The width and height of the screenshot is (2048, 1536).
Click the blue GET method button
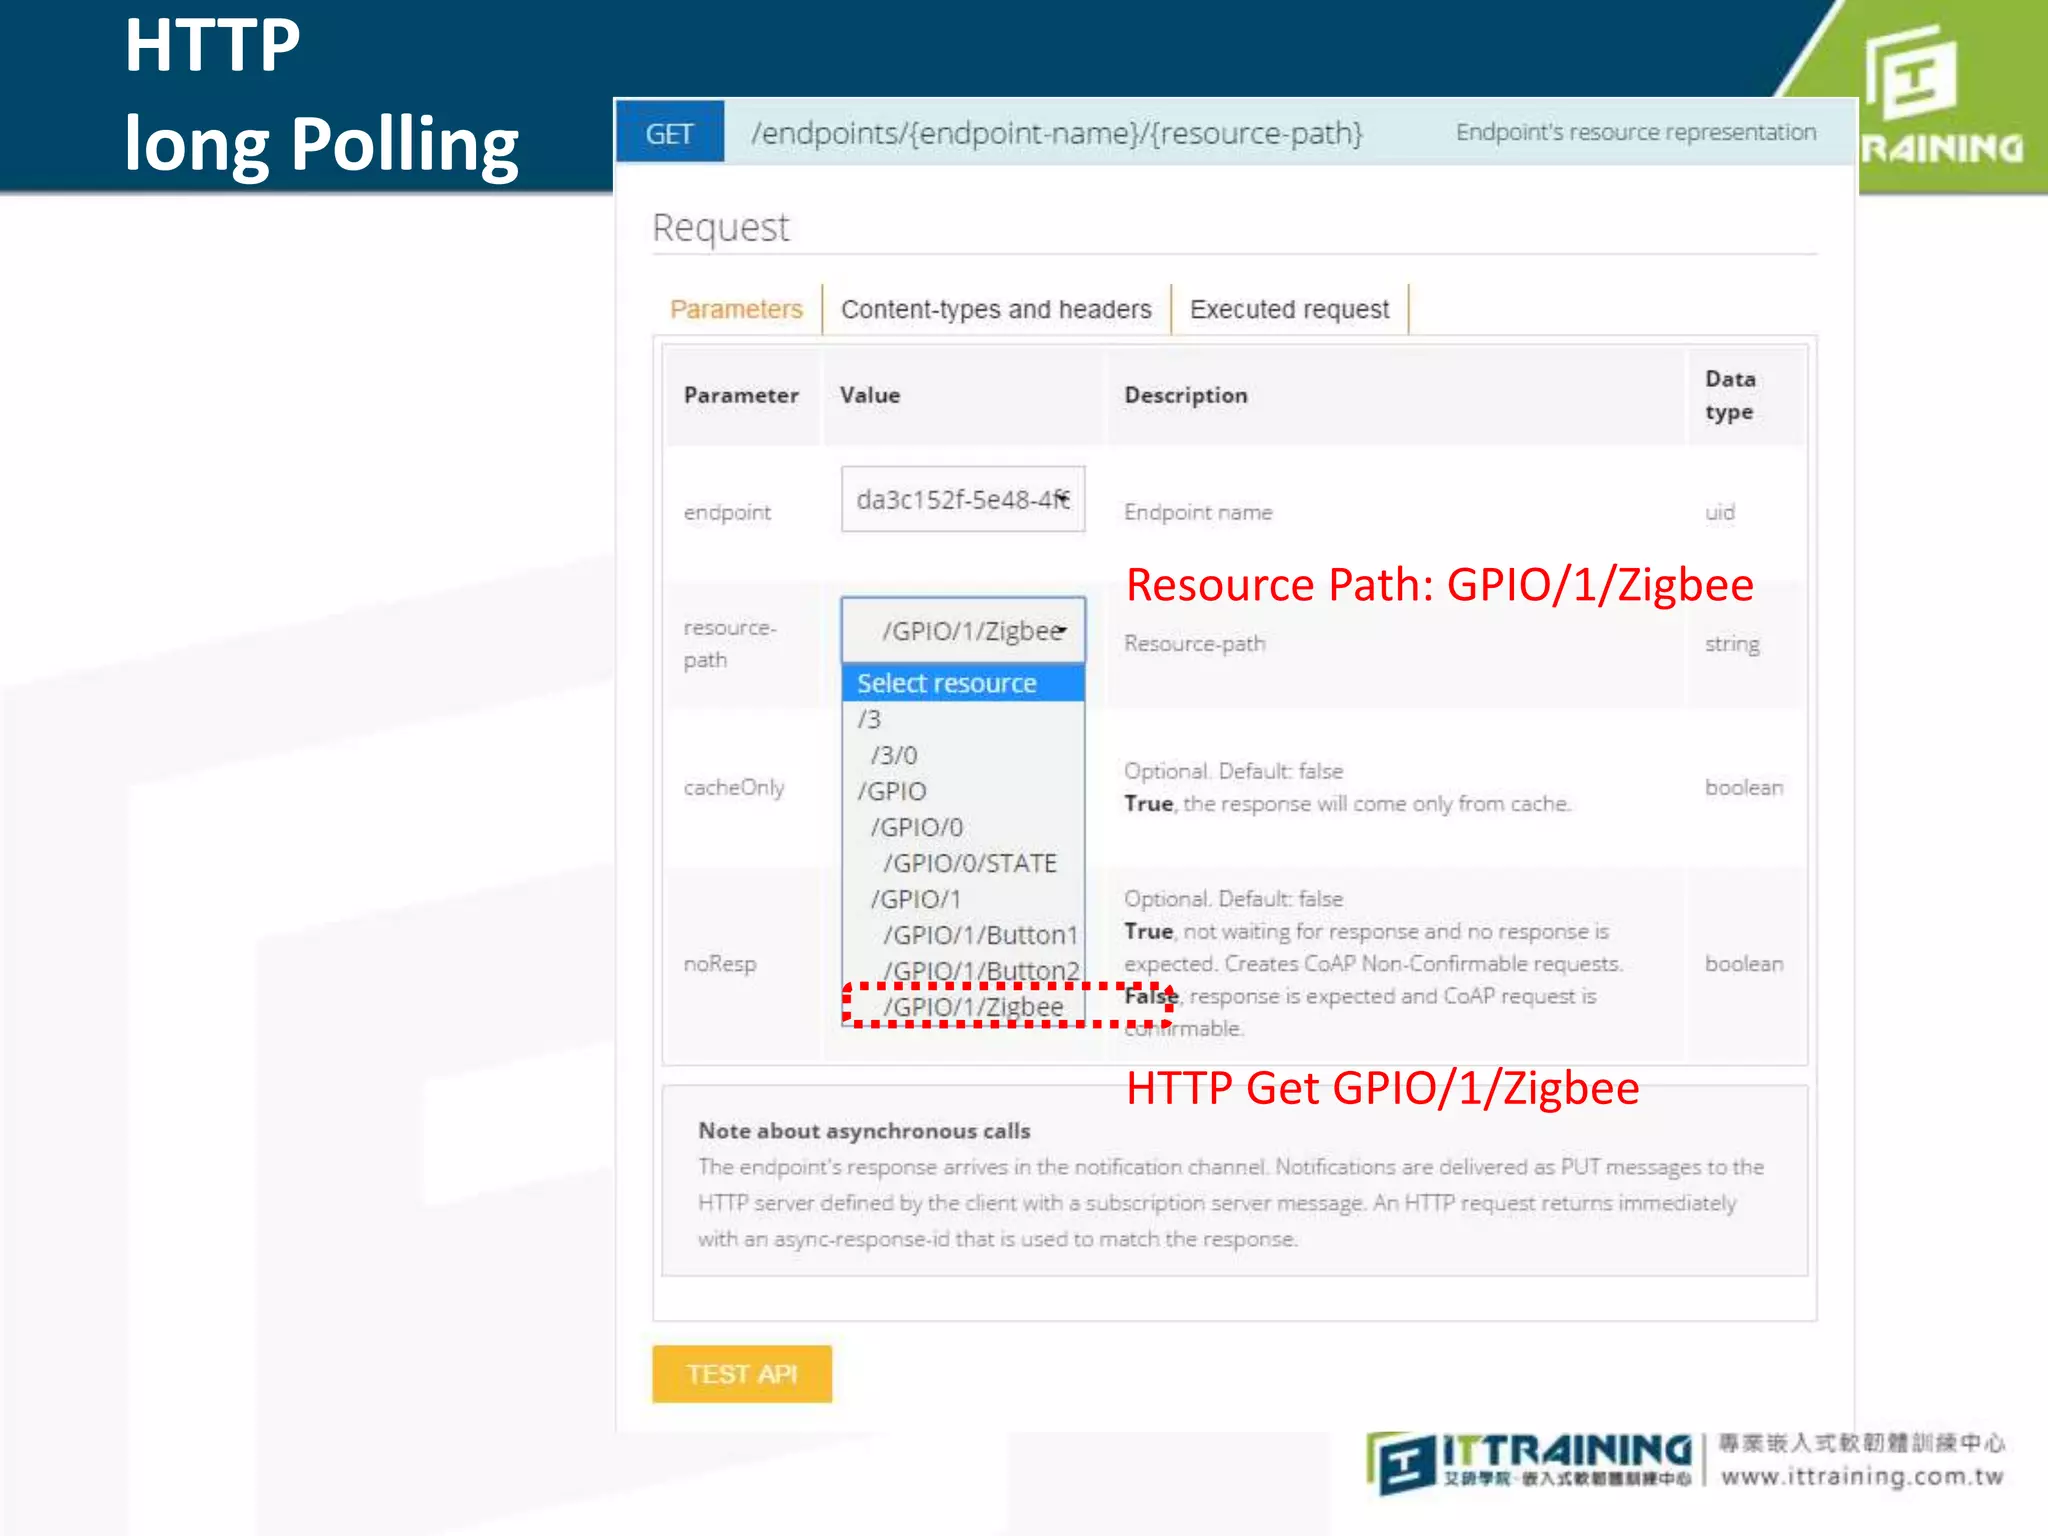click(x=669, y=133)
